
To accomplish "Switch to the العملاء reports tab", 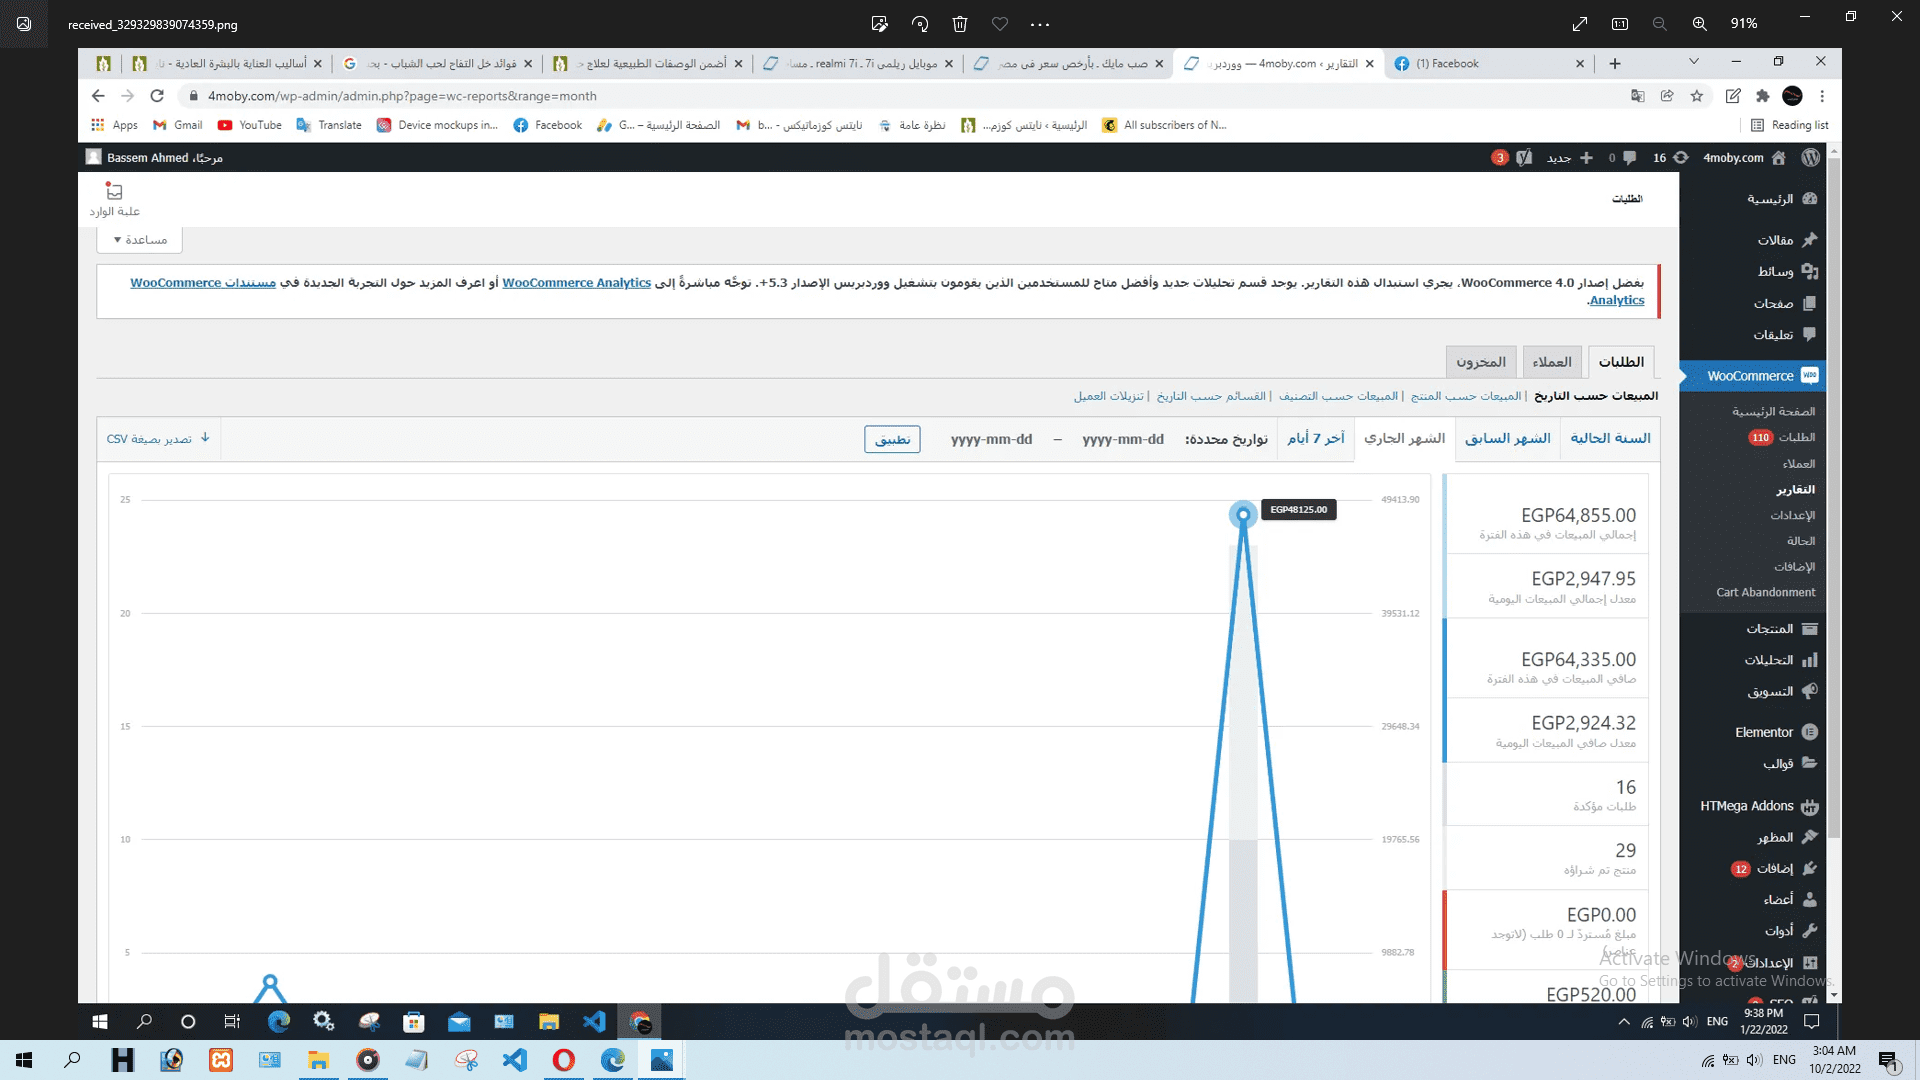I will coord(1552,362).
